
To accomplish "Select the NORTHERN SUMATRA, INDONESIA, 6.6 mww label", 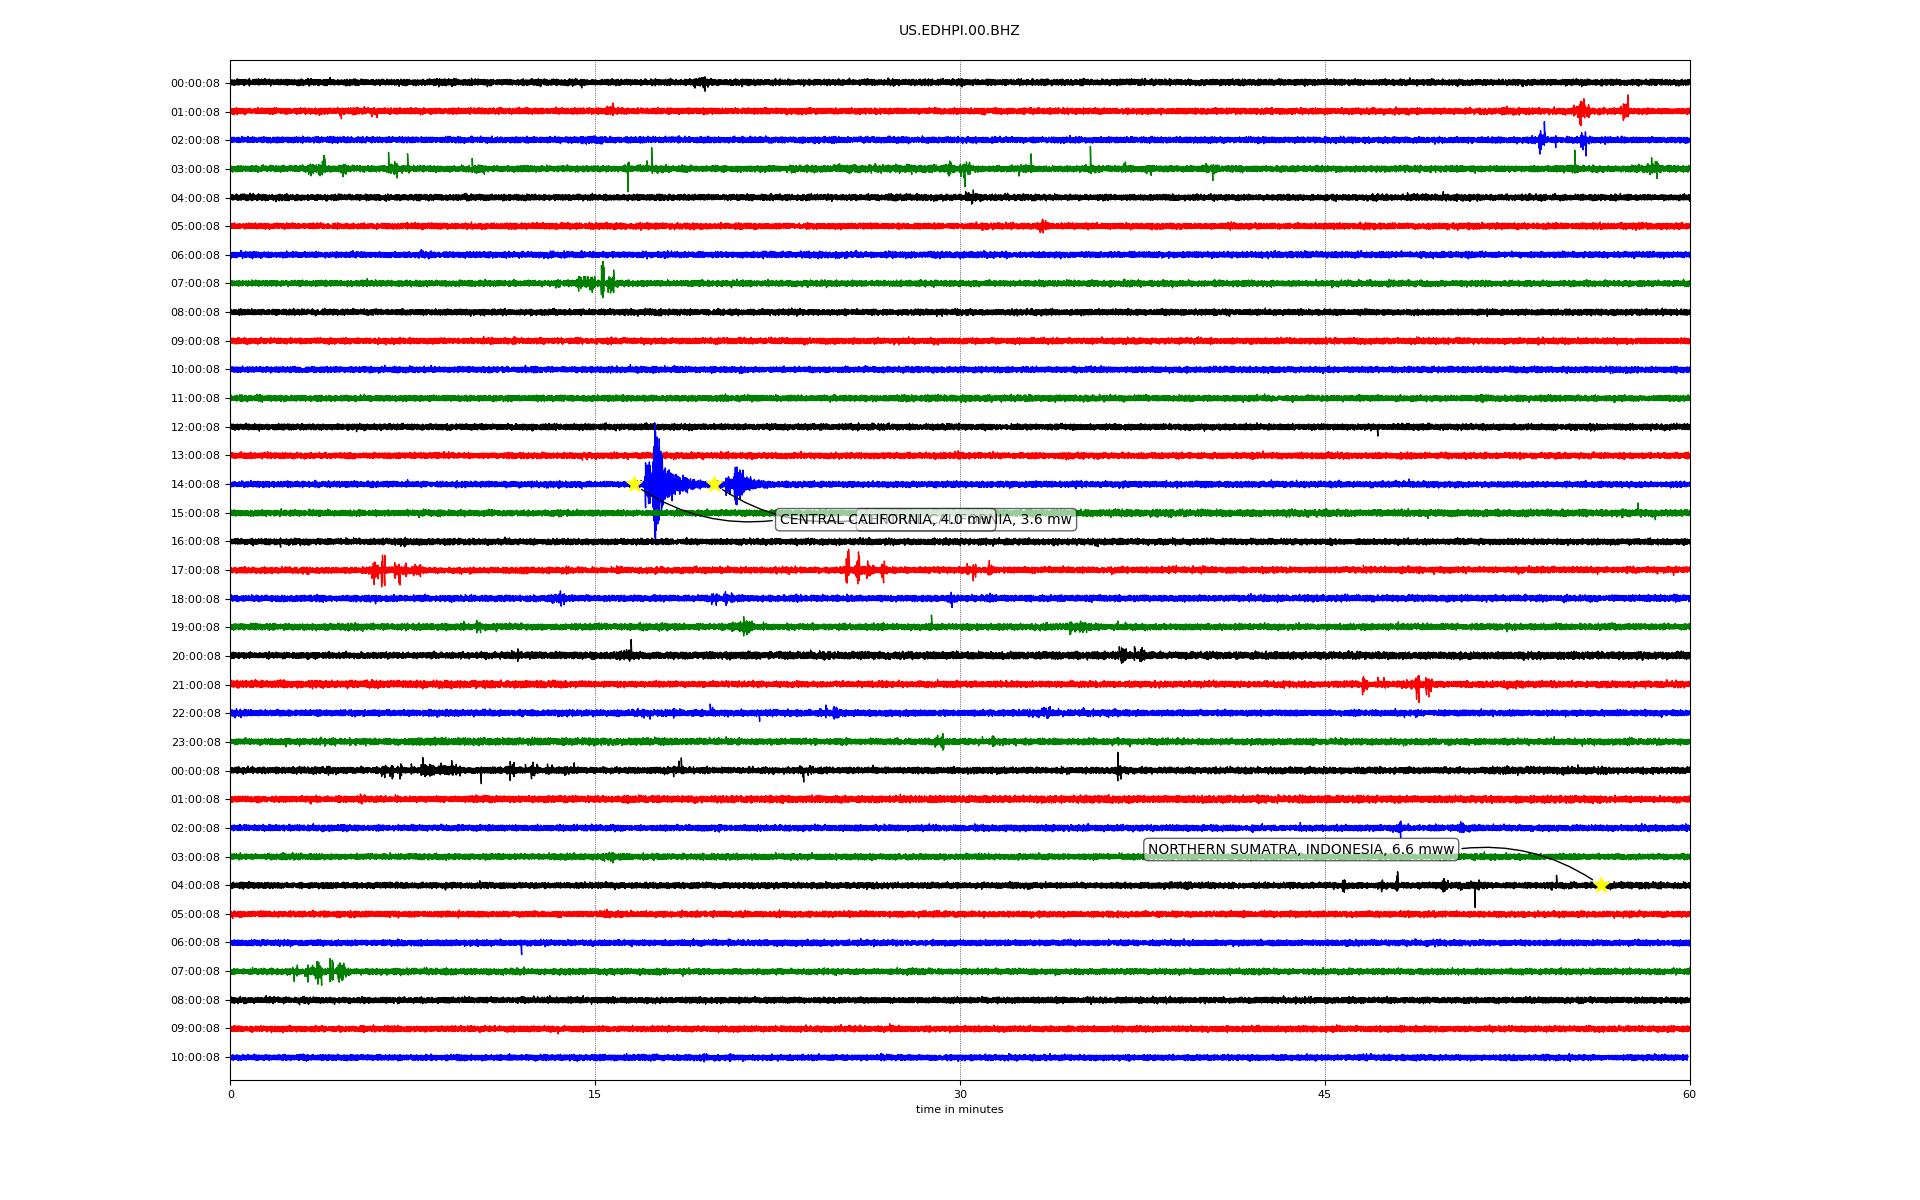I will tap(1300, 850).
